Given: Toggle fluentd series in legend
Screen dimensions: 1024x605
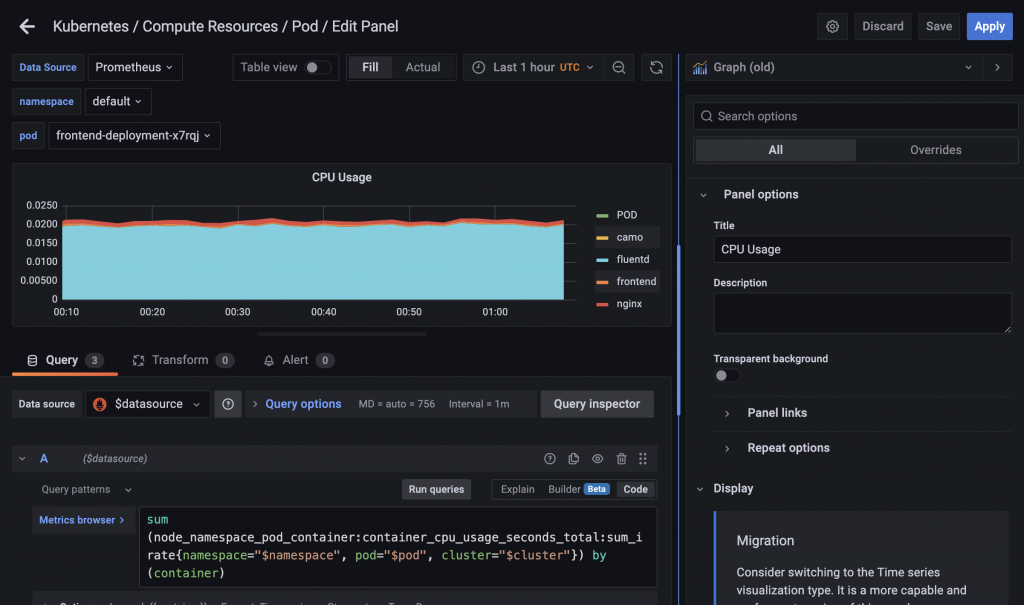Looking at the screenshot, I should 633,259.
